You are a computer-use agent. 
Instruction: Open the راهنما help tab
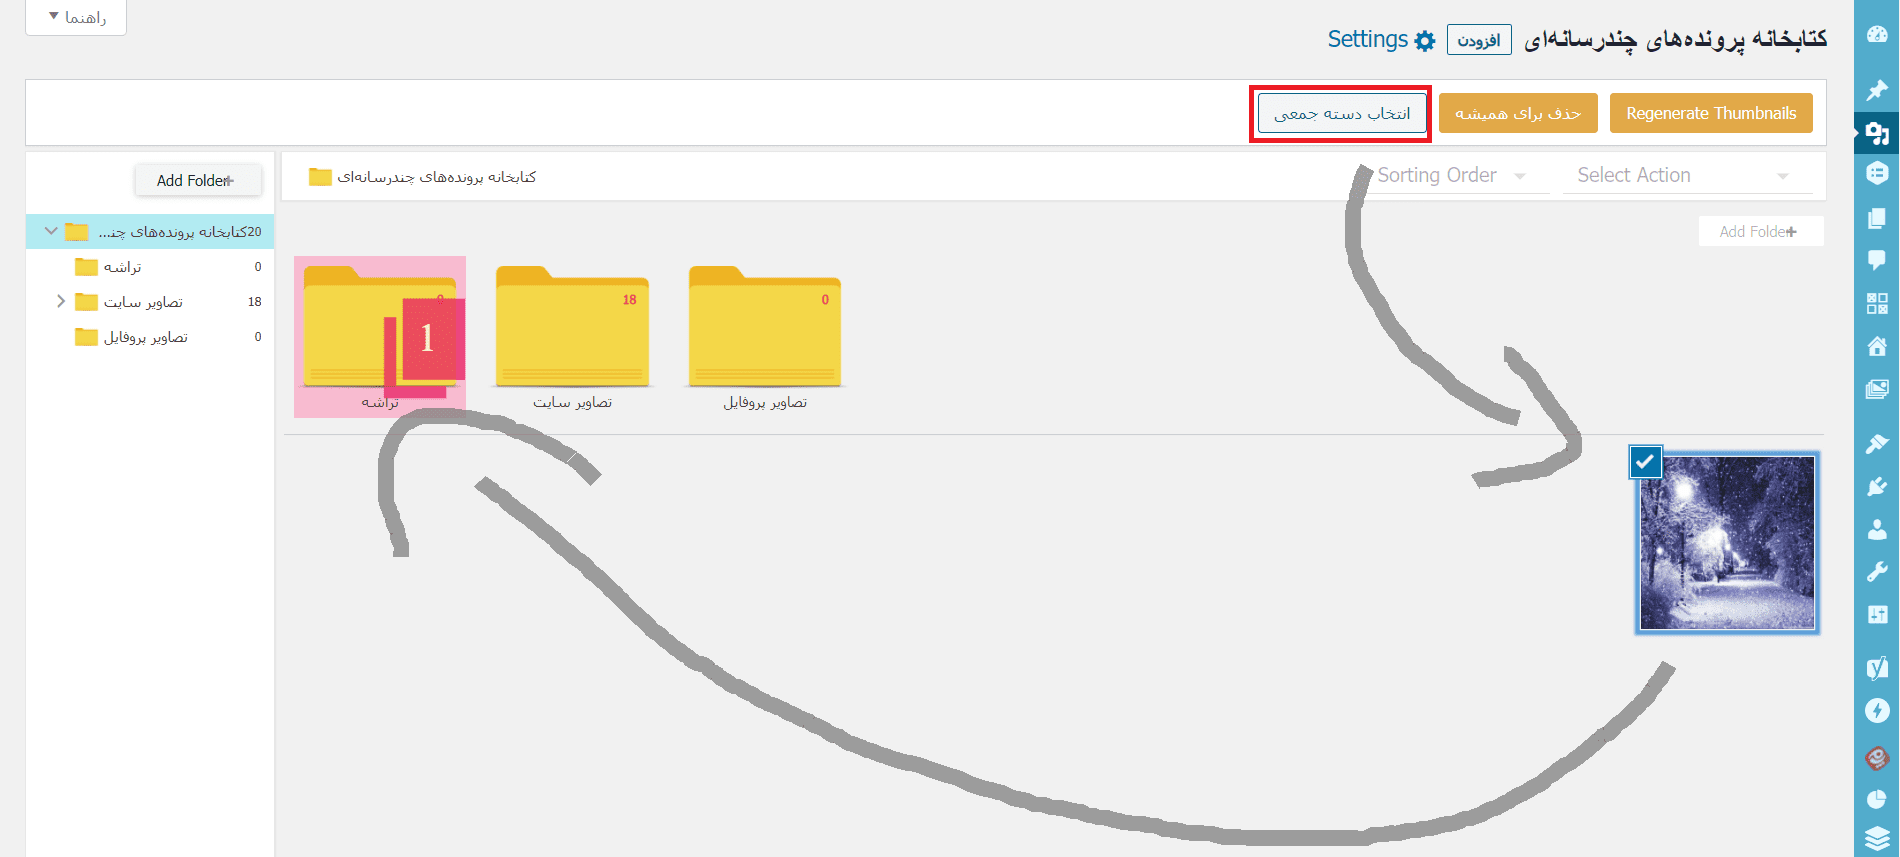pos(76,18)
